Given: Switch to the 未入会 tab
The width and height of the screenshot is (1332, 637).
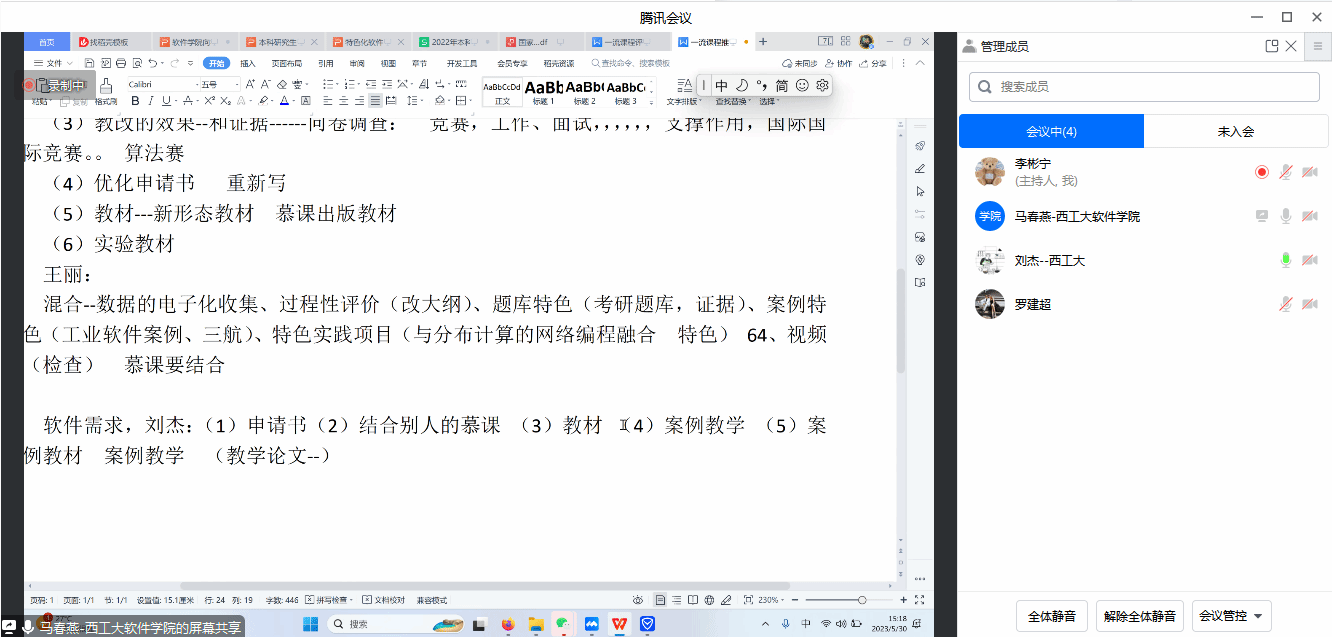Looking at the screenshot, I should click(x=1235, y=131).
